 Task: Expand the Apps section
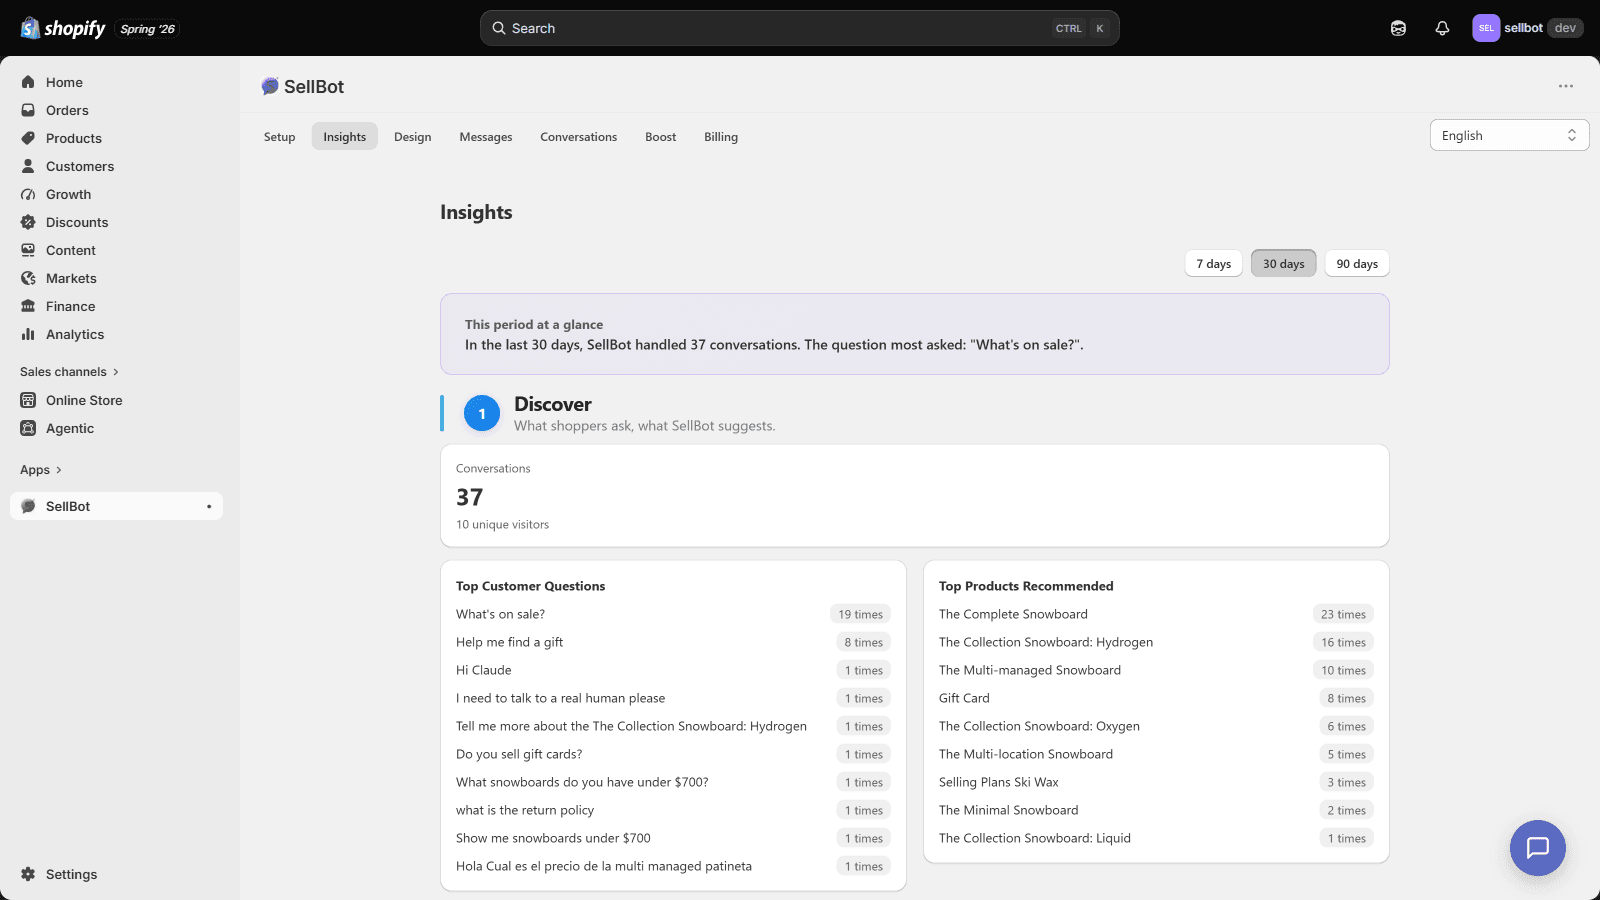tap(41, 469)
